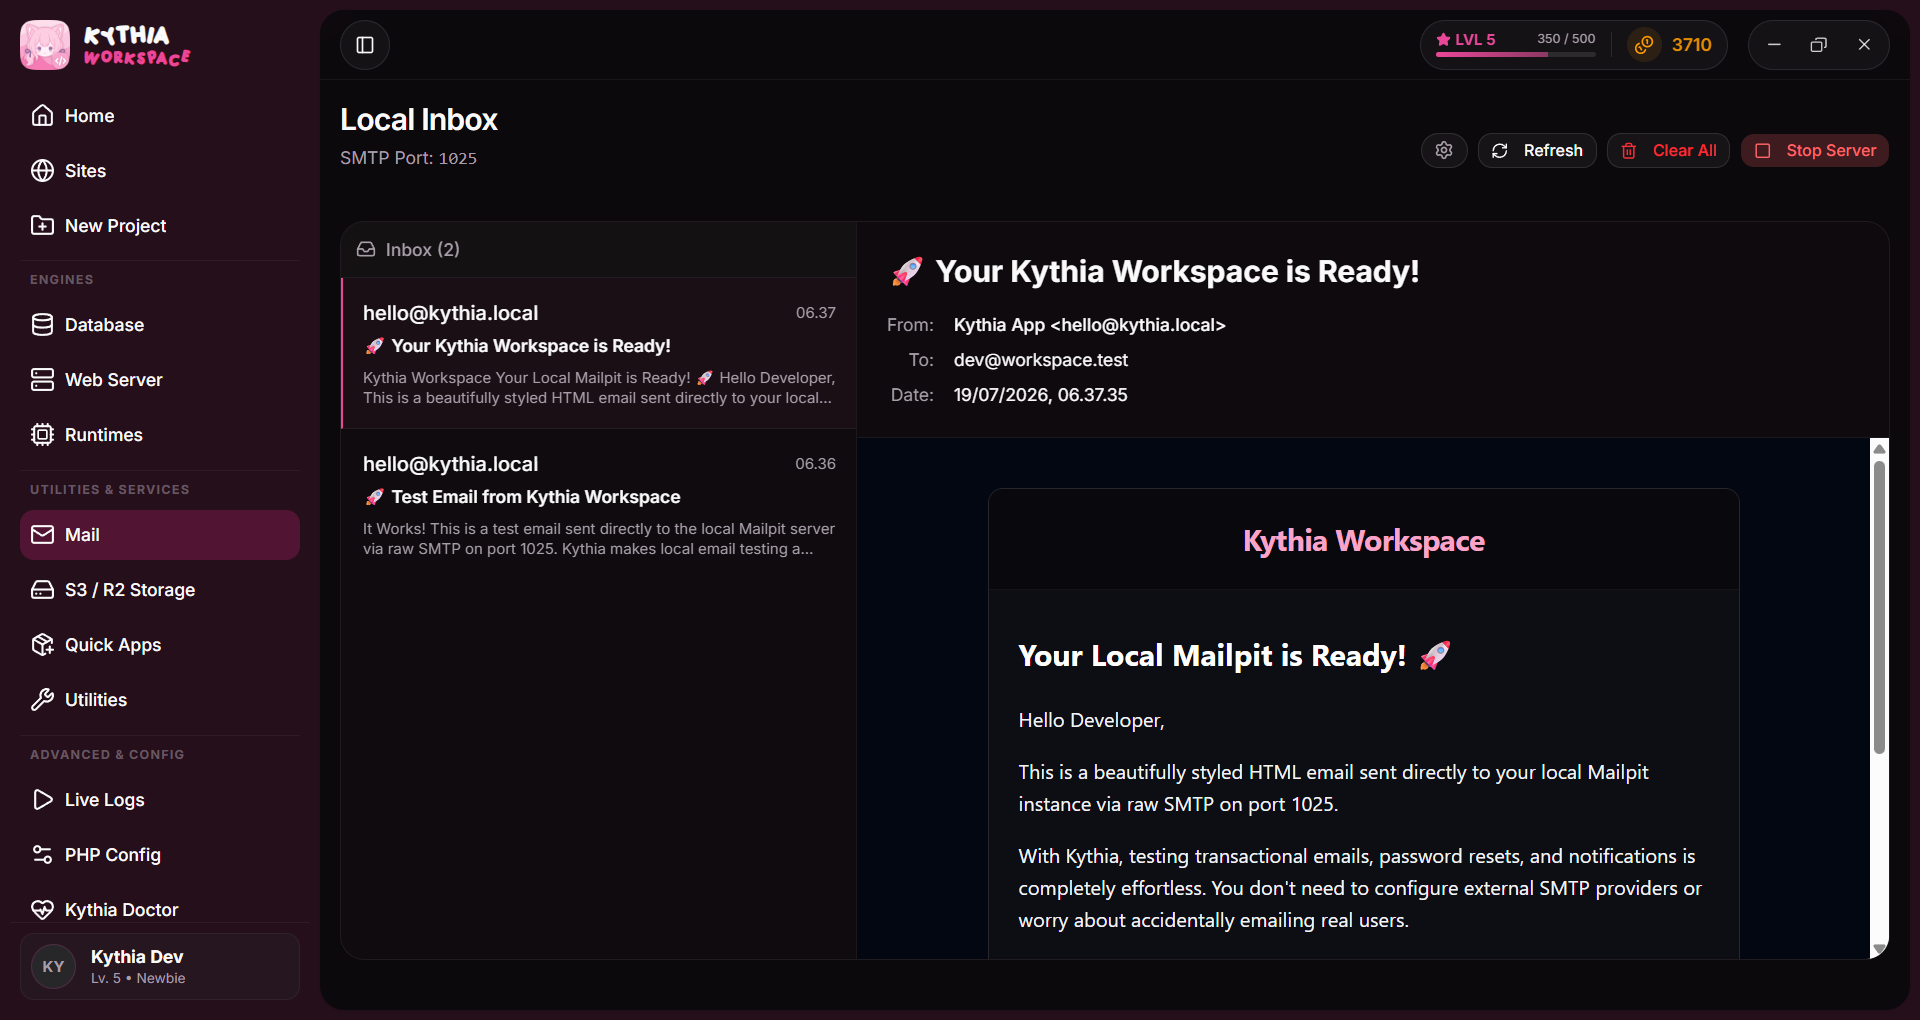The width and height of the screenshot is (1920, 1020).
Task: Click the refresh arrows icon
Action: (x=1499, y=150)
